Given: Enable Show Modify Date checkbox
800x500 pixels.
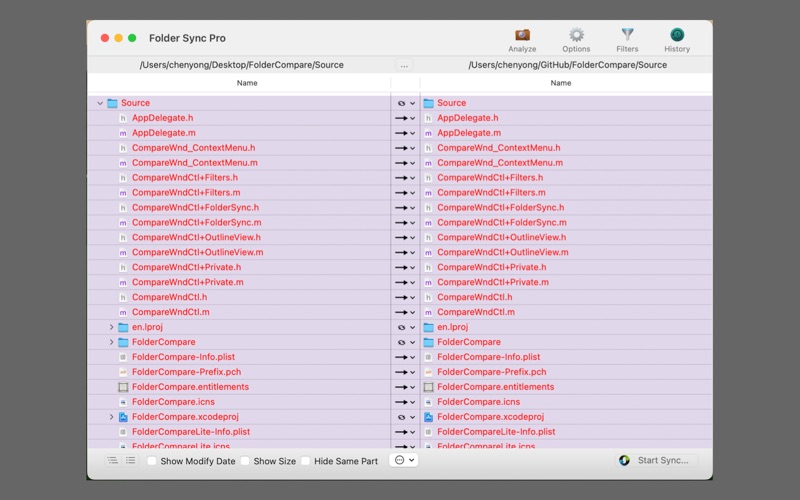Looking at the screenshot, I should coord(152,461).
